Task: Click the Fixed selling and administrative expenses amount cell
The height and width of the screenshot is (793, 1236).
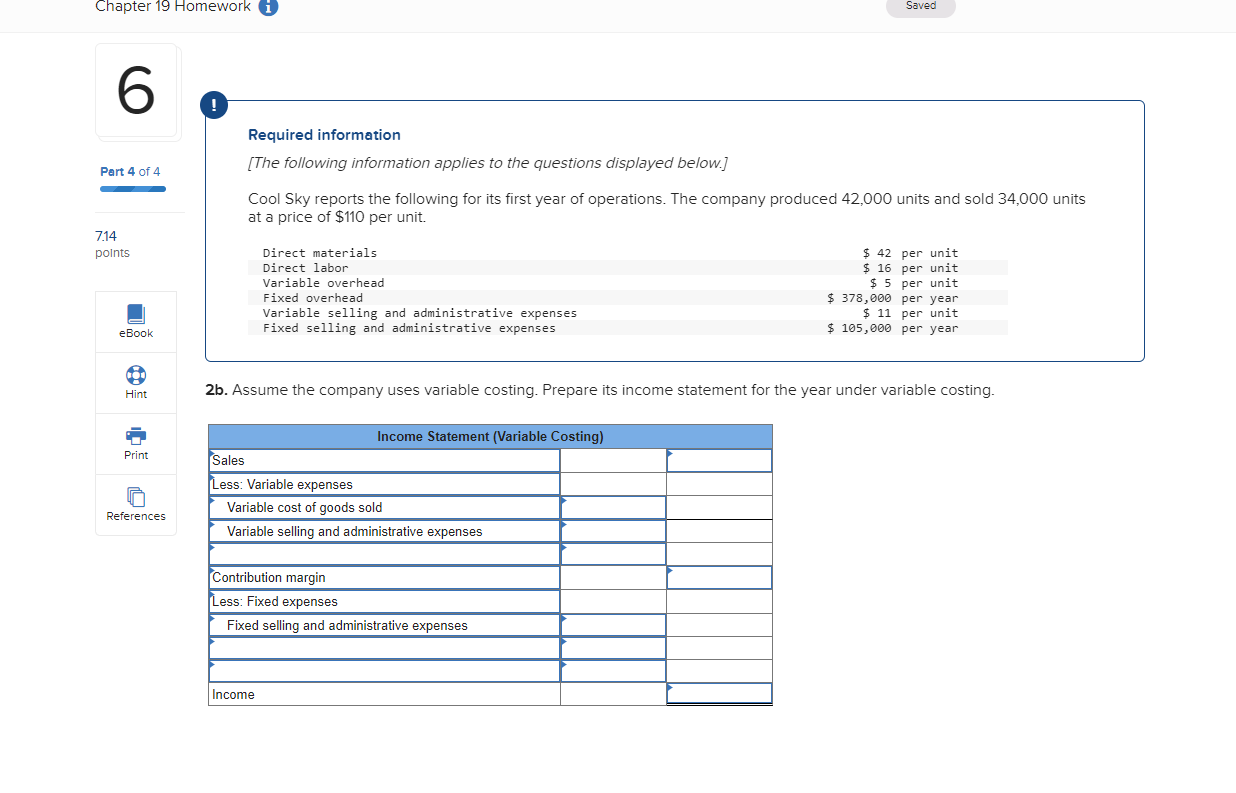Action: point(613,625)
